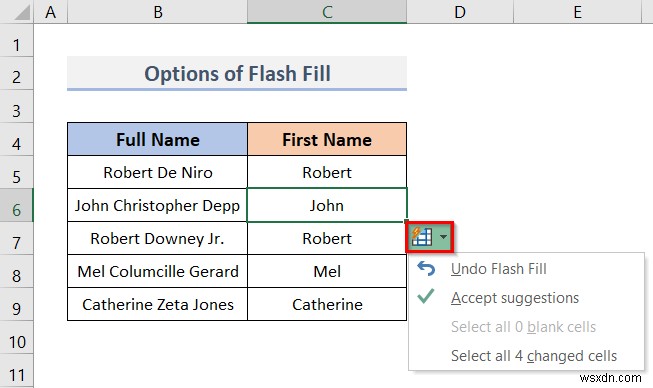Select column E header

[577, 12]
